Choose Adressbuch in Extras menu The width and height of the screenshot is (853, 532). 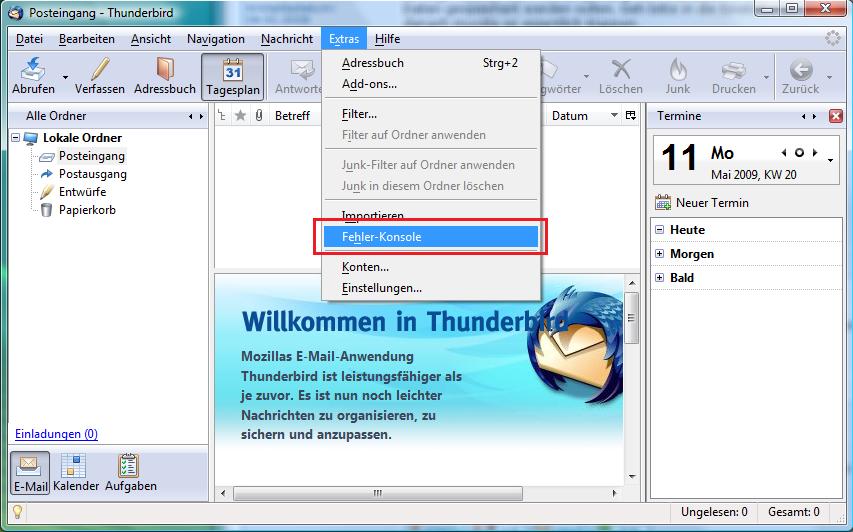pos(430,63)
